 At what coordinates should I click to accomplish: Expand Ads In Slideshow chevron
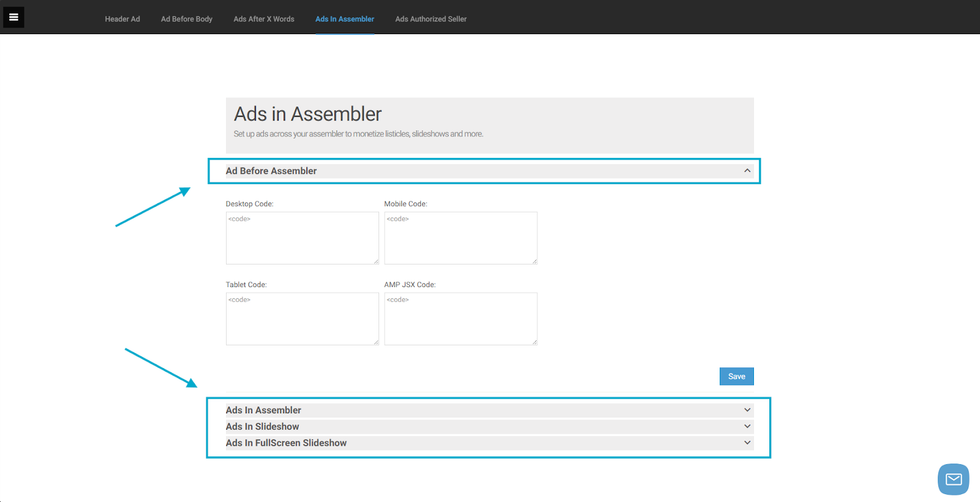point(747,426)
